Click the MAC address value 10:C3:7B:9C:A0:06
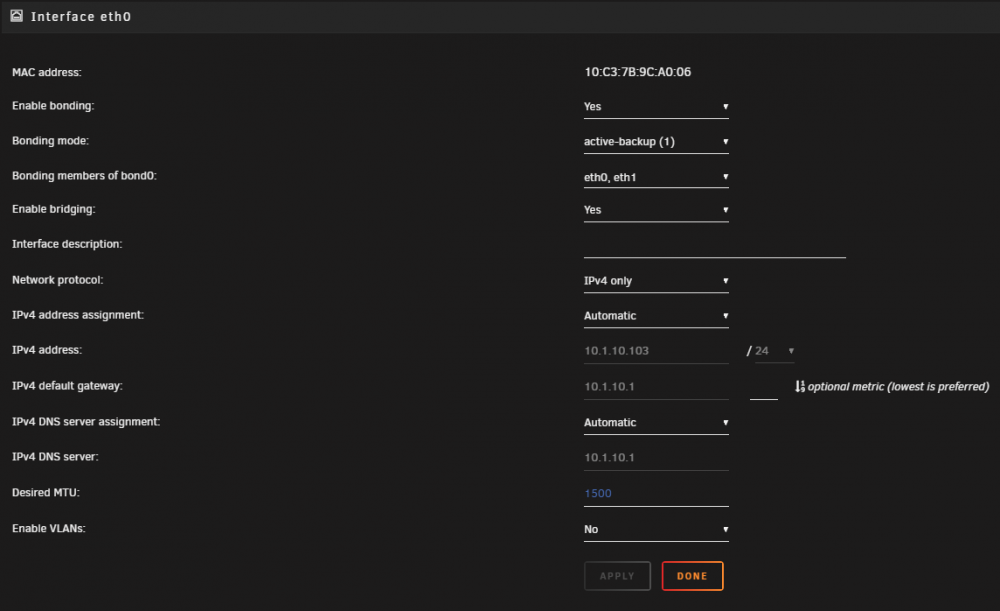The image size is (1000, 611). tap(637, 72)
